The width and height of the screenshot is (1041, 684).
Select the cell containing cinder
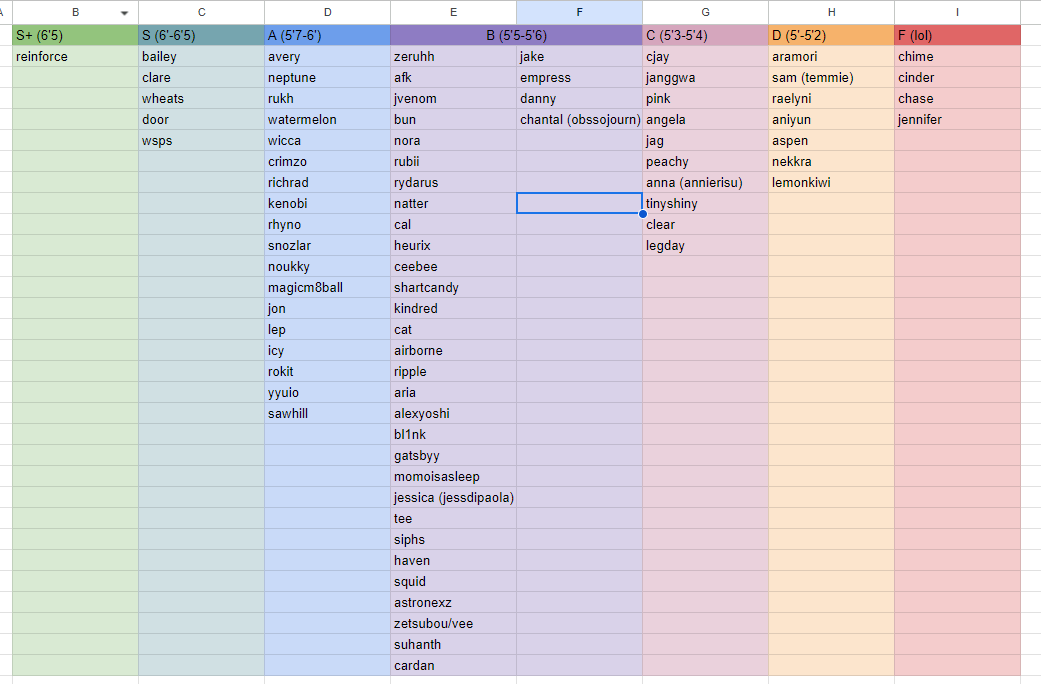[957, 78]
